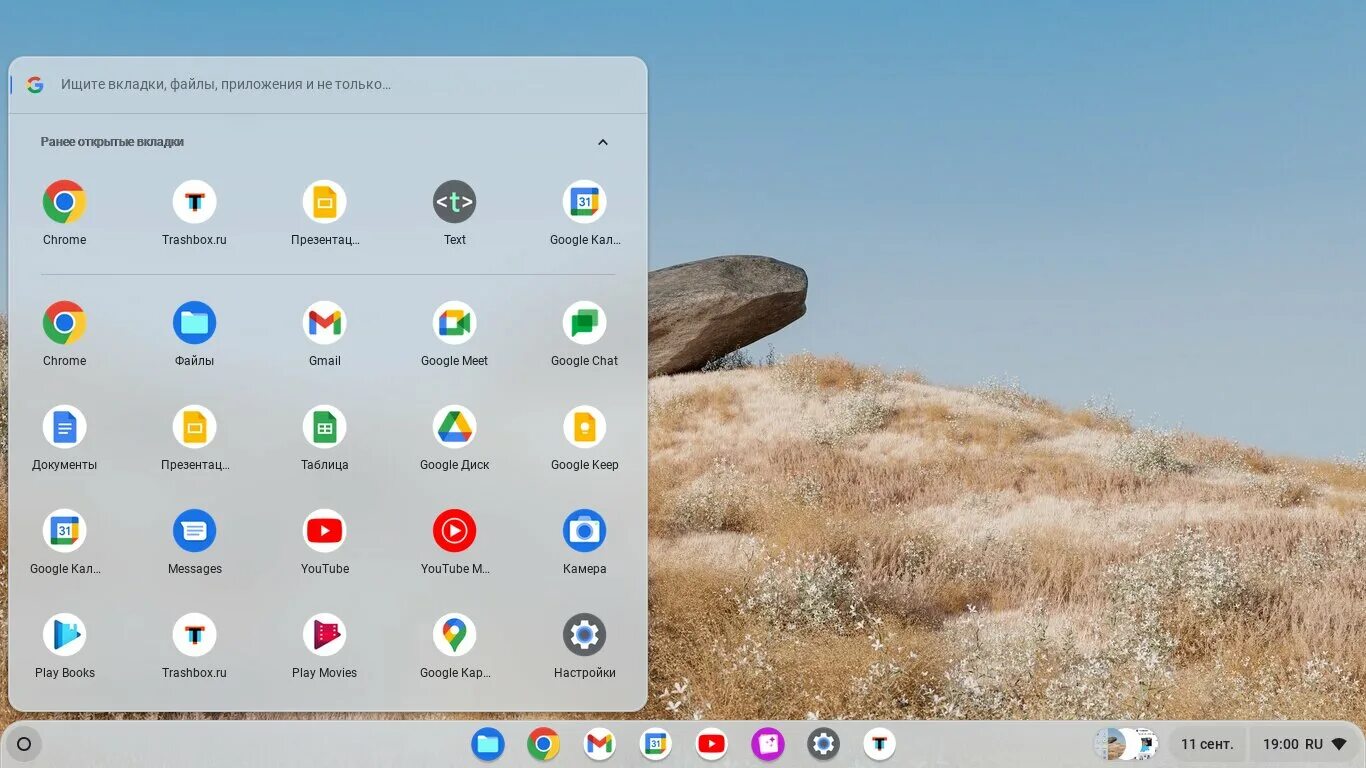
Task: Open Files from the shelf
Action: [x=488, y=744]
